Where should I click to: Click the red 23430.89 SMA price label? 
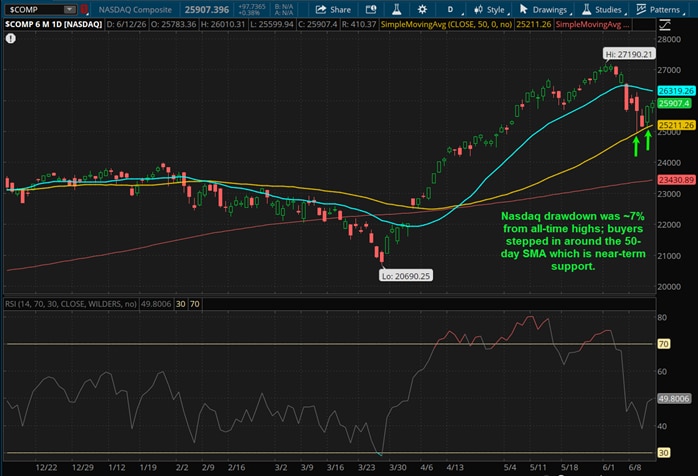(x=676, y=180)
